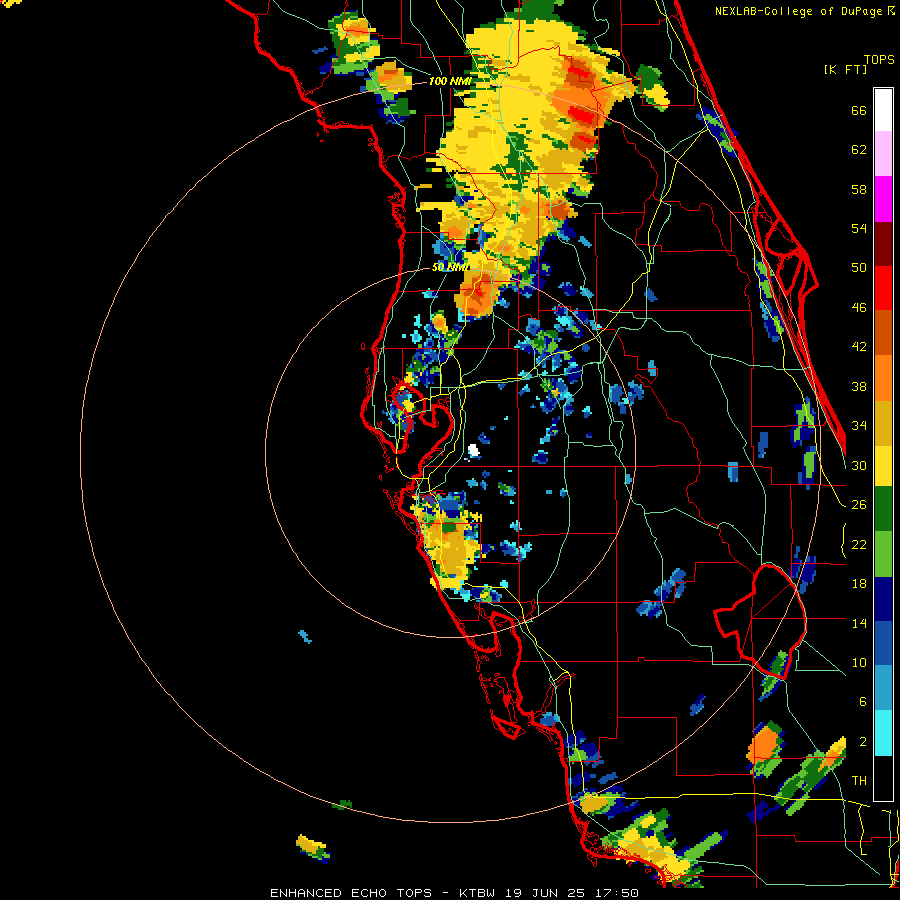Click the 18 legend scale label
Image resolution: width=900 pixels, height=900 pixels.
(x=859, y=584)
